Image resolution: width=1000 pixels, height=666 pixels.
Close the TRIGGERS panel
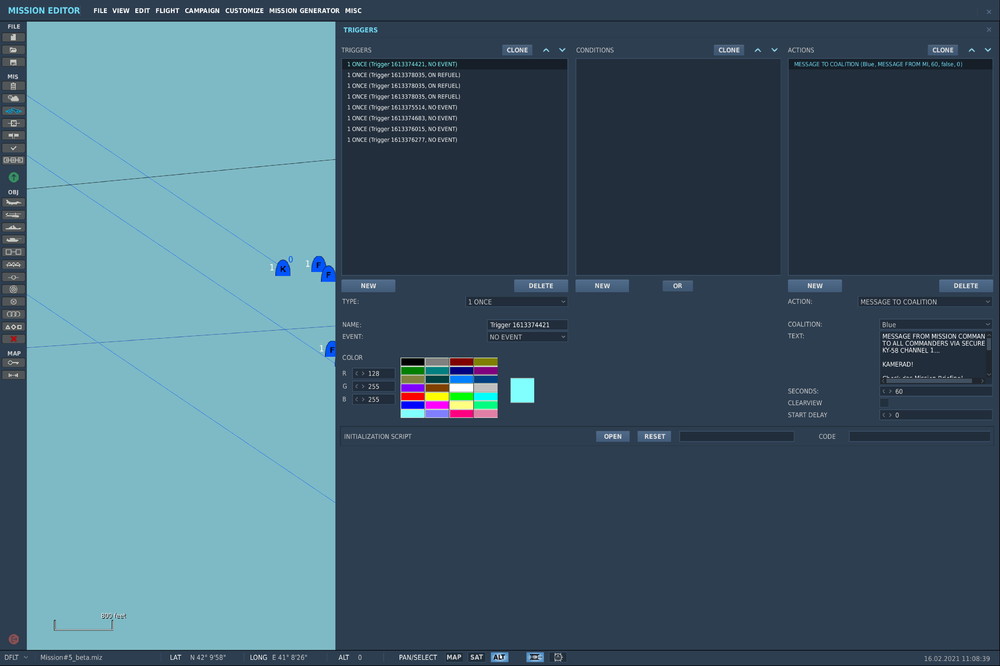tap(989, 30)
